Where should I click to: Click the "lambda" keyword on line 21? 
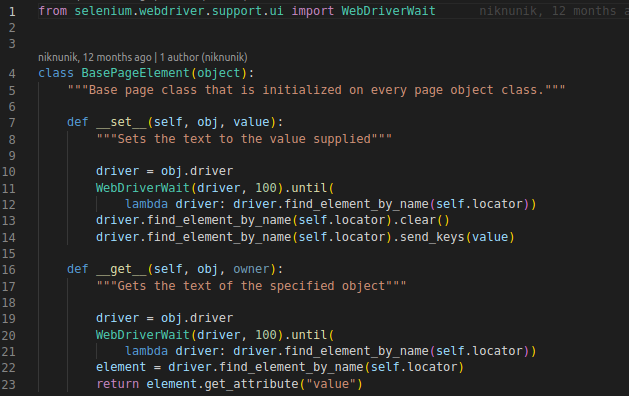point(146,351)
